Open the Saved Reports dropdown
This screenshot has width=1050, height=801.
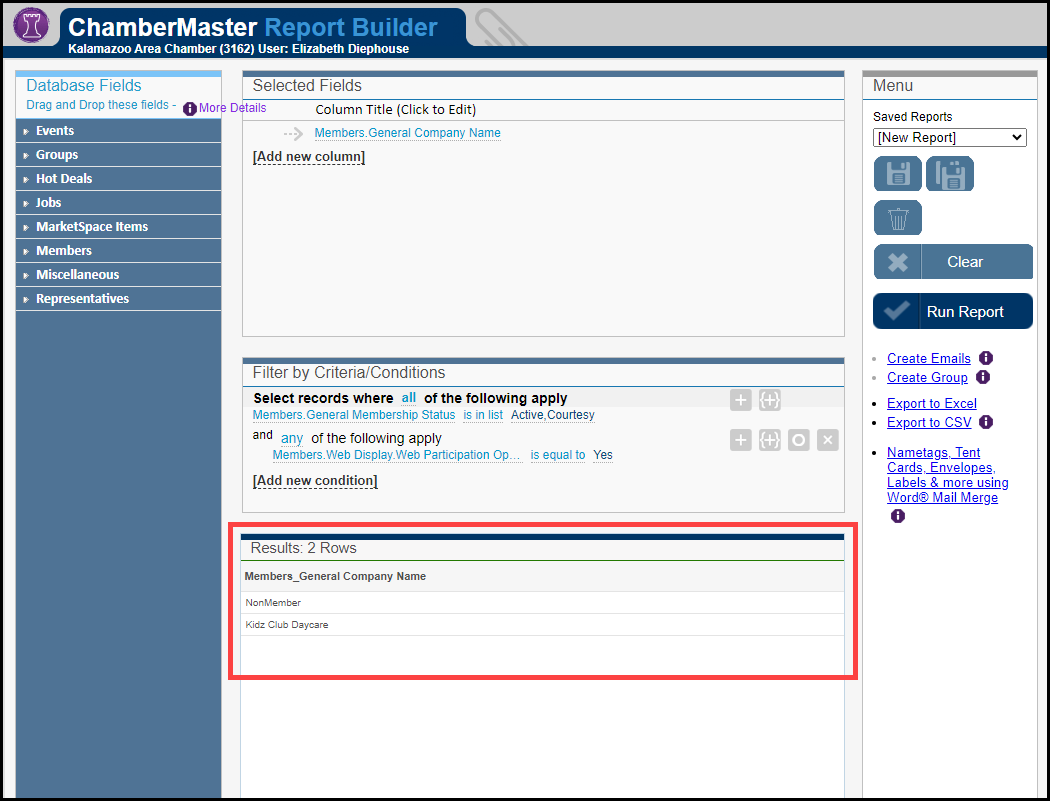[x=949, y=137]
